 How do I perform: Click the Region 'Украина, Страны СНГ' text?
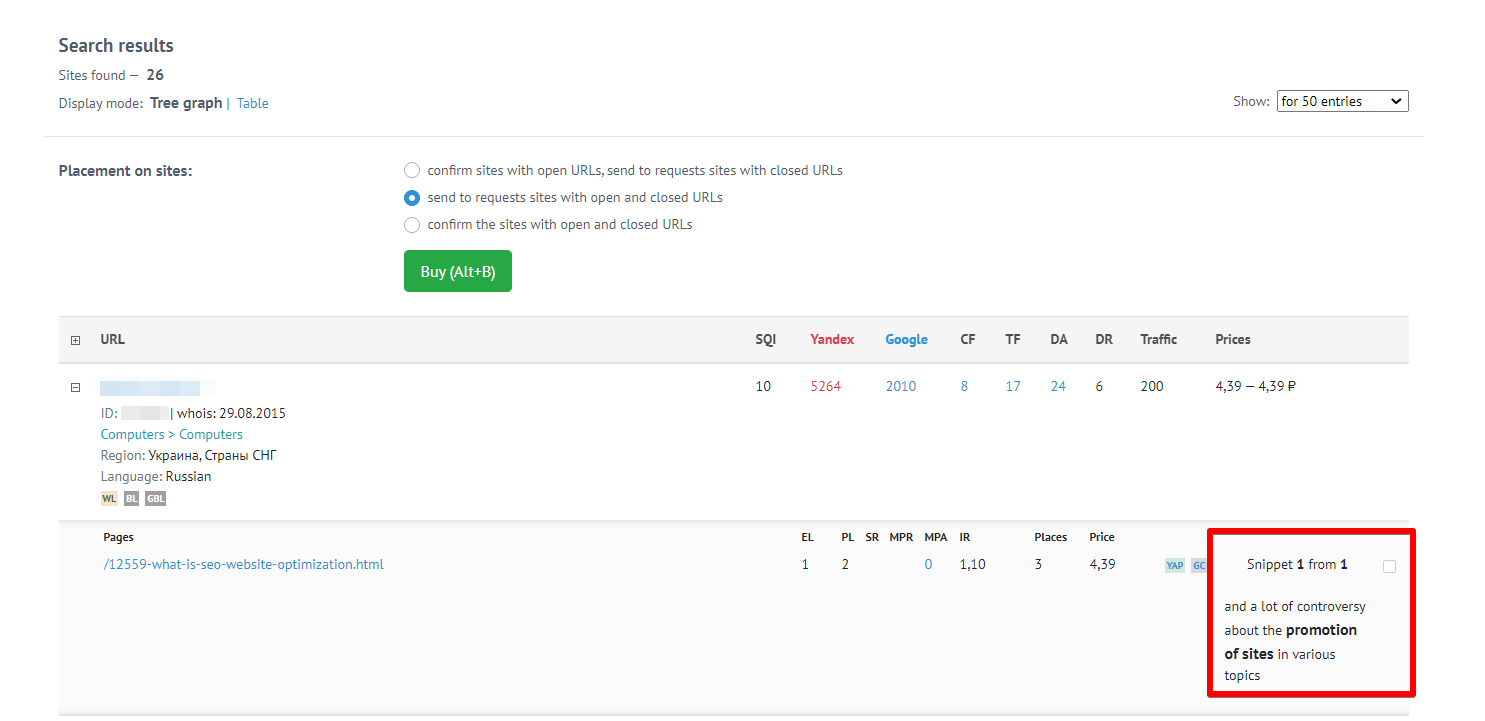pos(212,455)
